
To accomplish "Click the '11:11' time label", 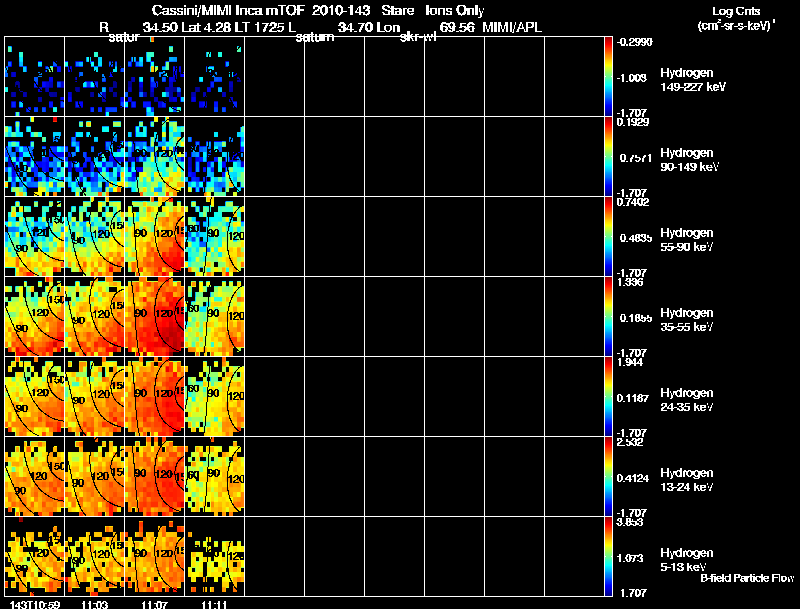I will pyautogui.click(x=214, y=605).
